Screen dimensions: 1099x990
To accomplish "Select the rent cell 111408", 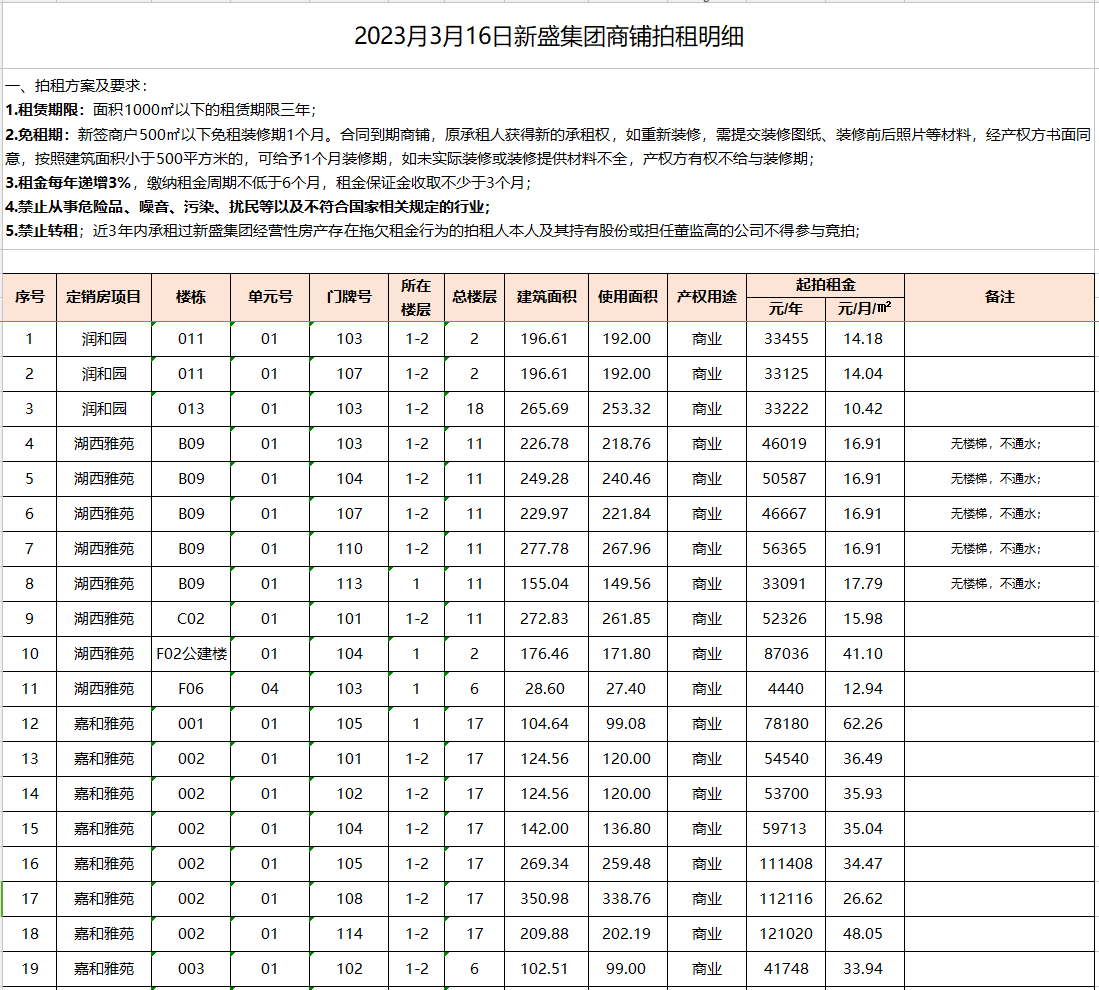I will point(786,864).
